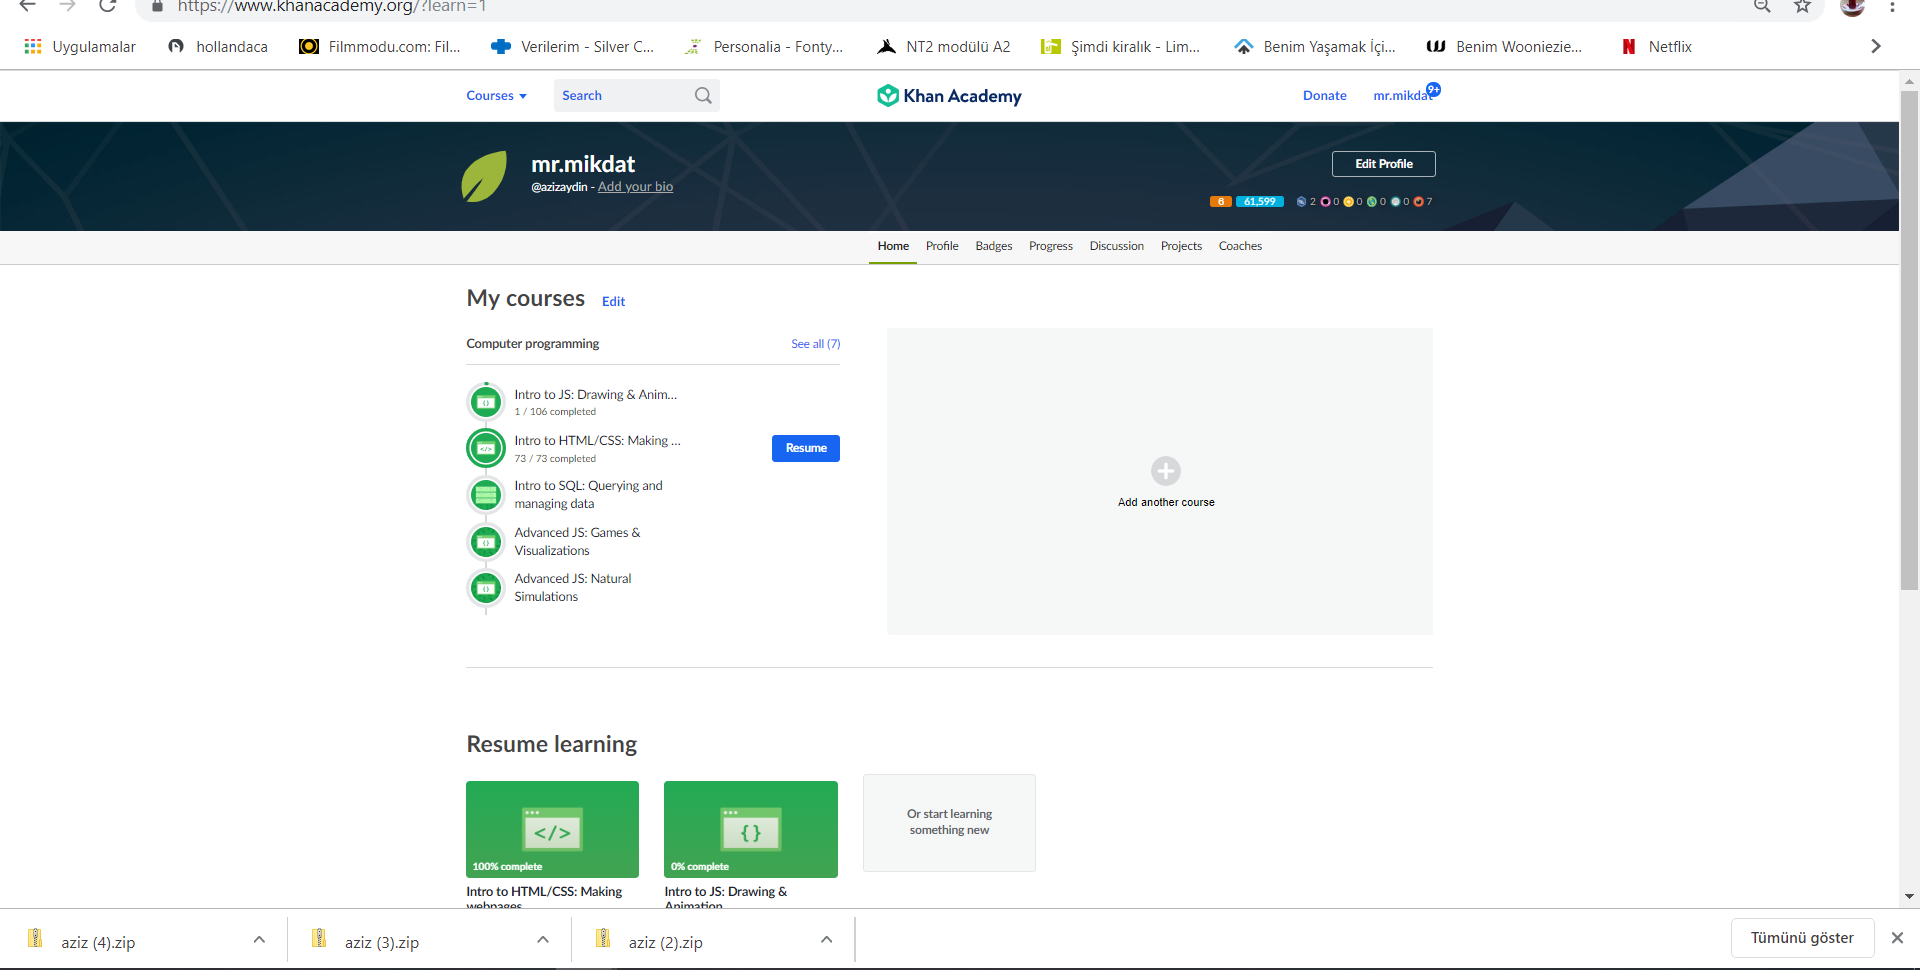This screenshot has width=1920, height=970.
Task: Show more bookmarks with chevron
Action: coord(1876,46)
